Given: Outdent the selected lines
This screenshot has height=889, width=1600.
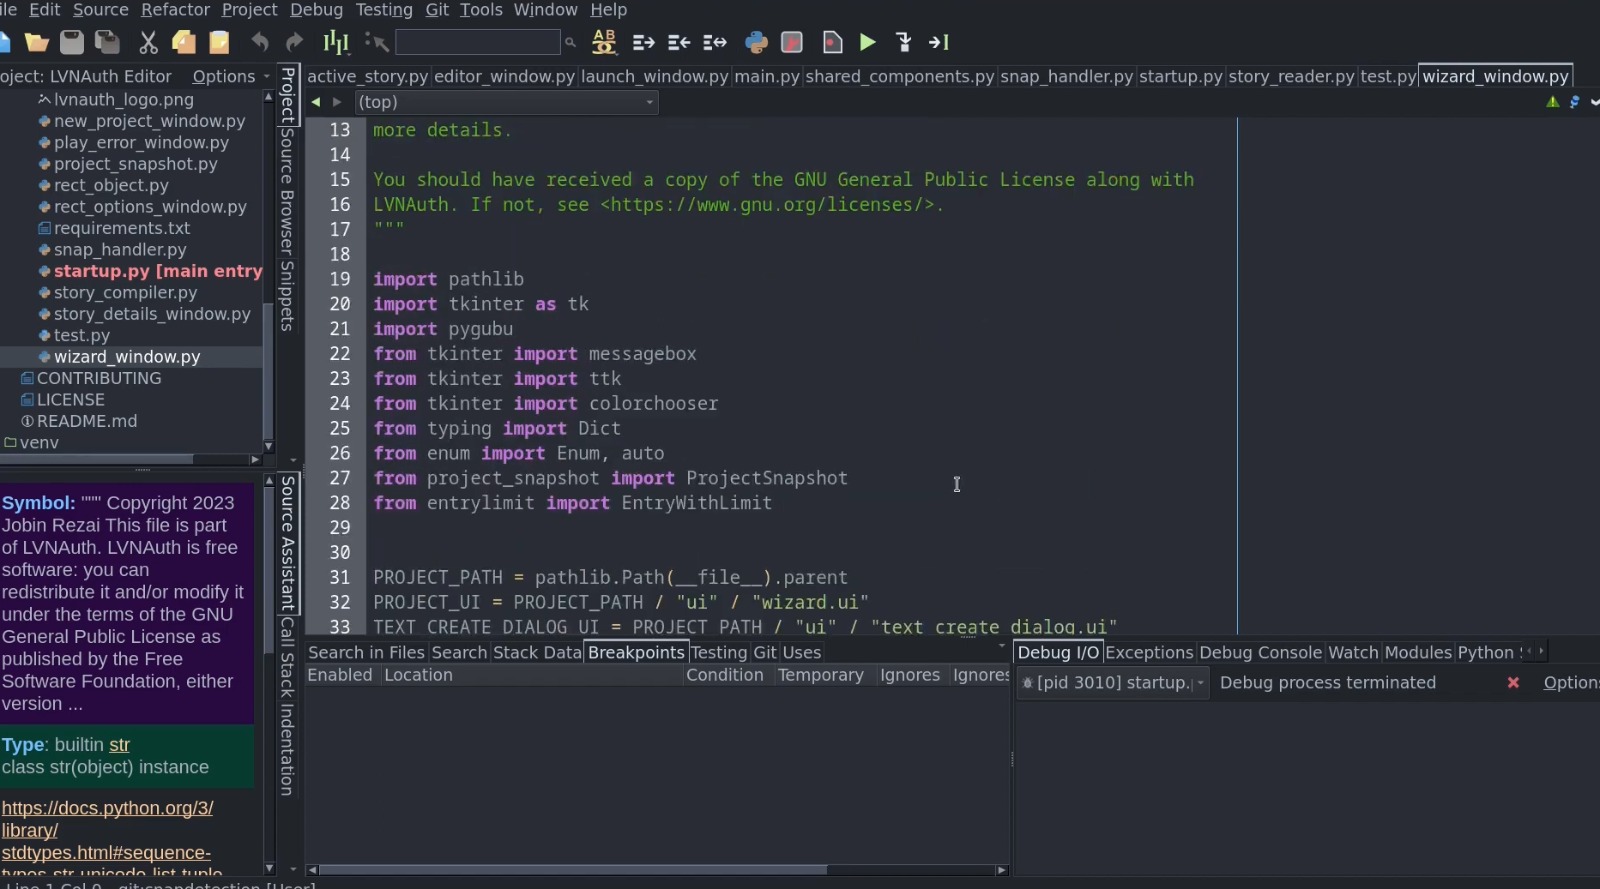Looking at the screenshot, I should [x=679, y=42].
